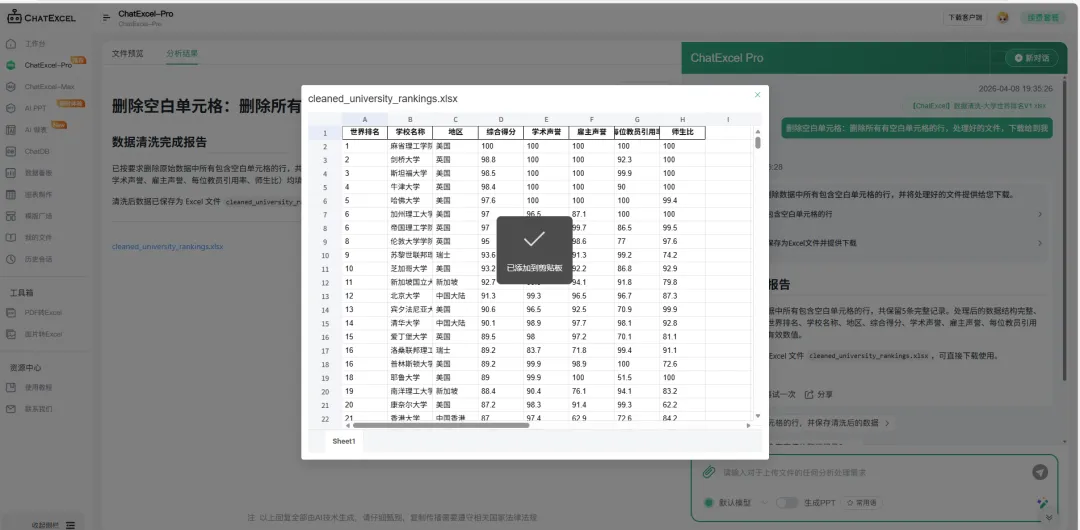Open the PDF转Excel tool

pos(43,312)
